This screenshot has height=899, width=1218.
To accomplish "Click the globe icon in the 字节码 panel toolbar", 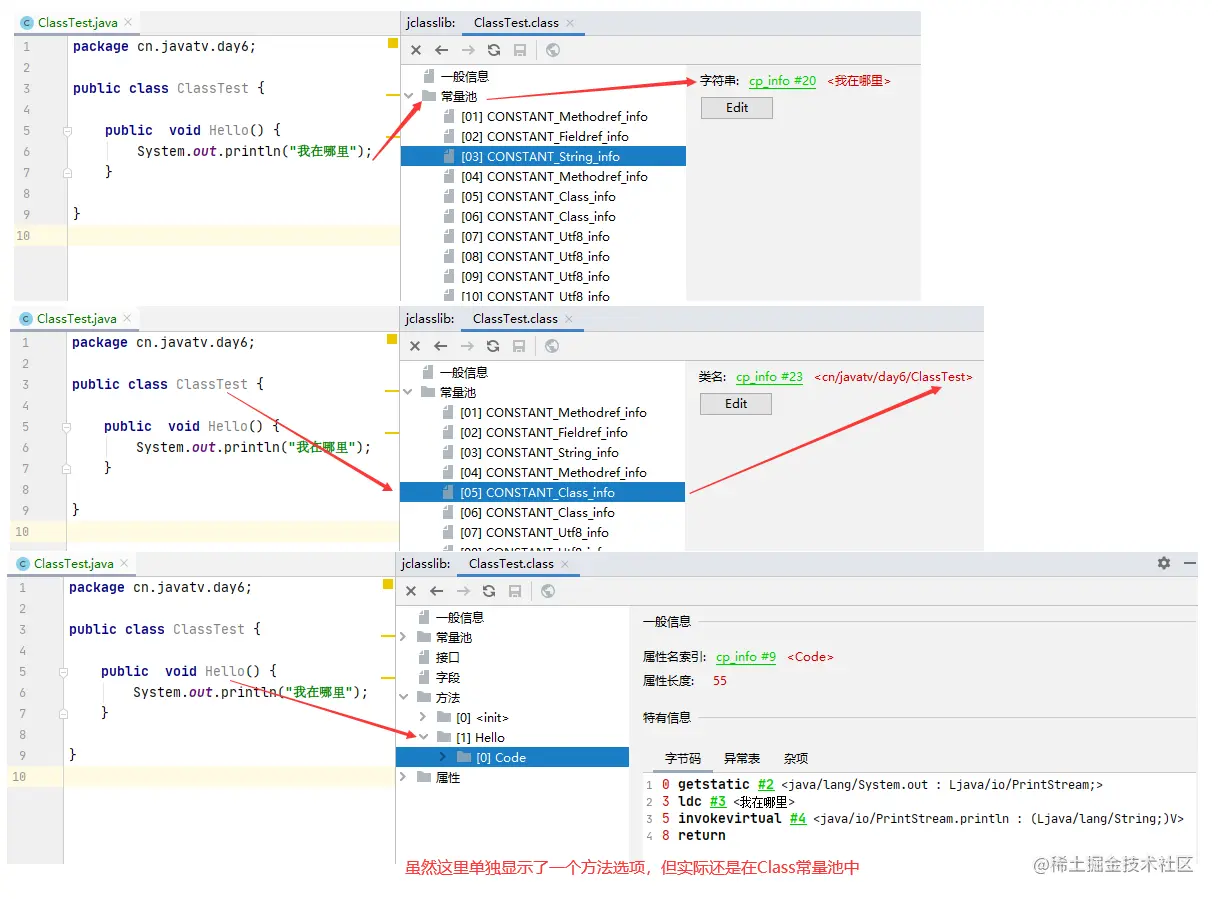I will pos(548,591).
